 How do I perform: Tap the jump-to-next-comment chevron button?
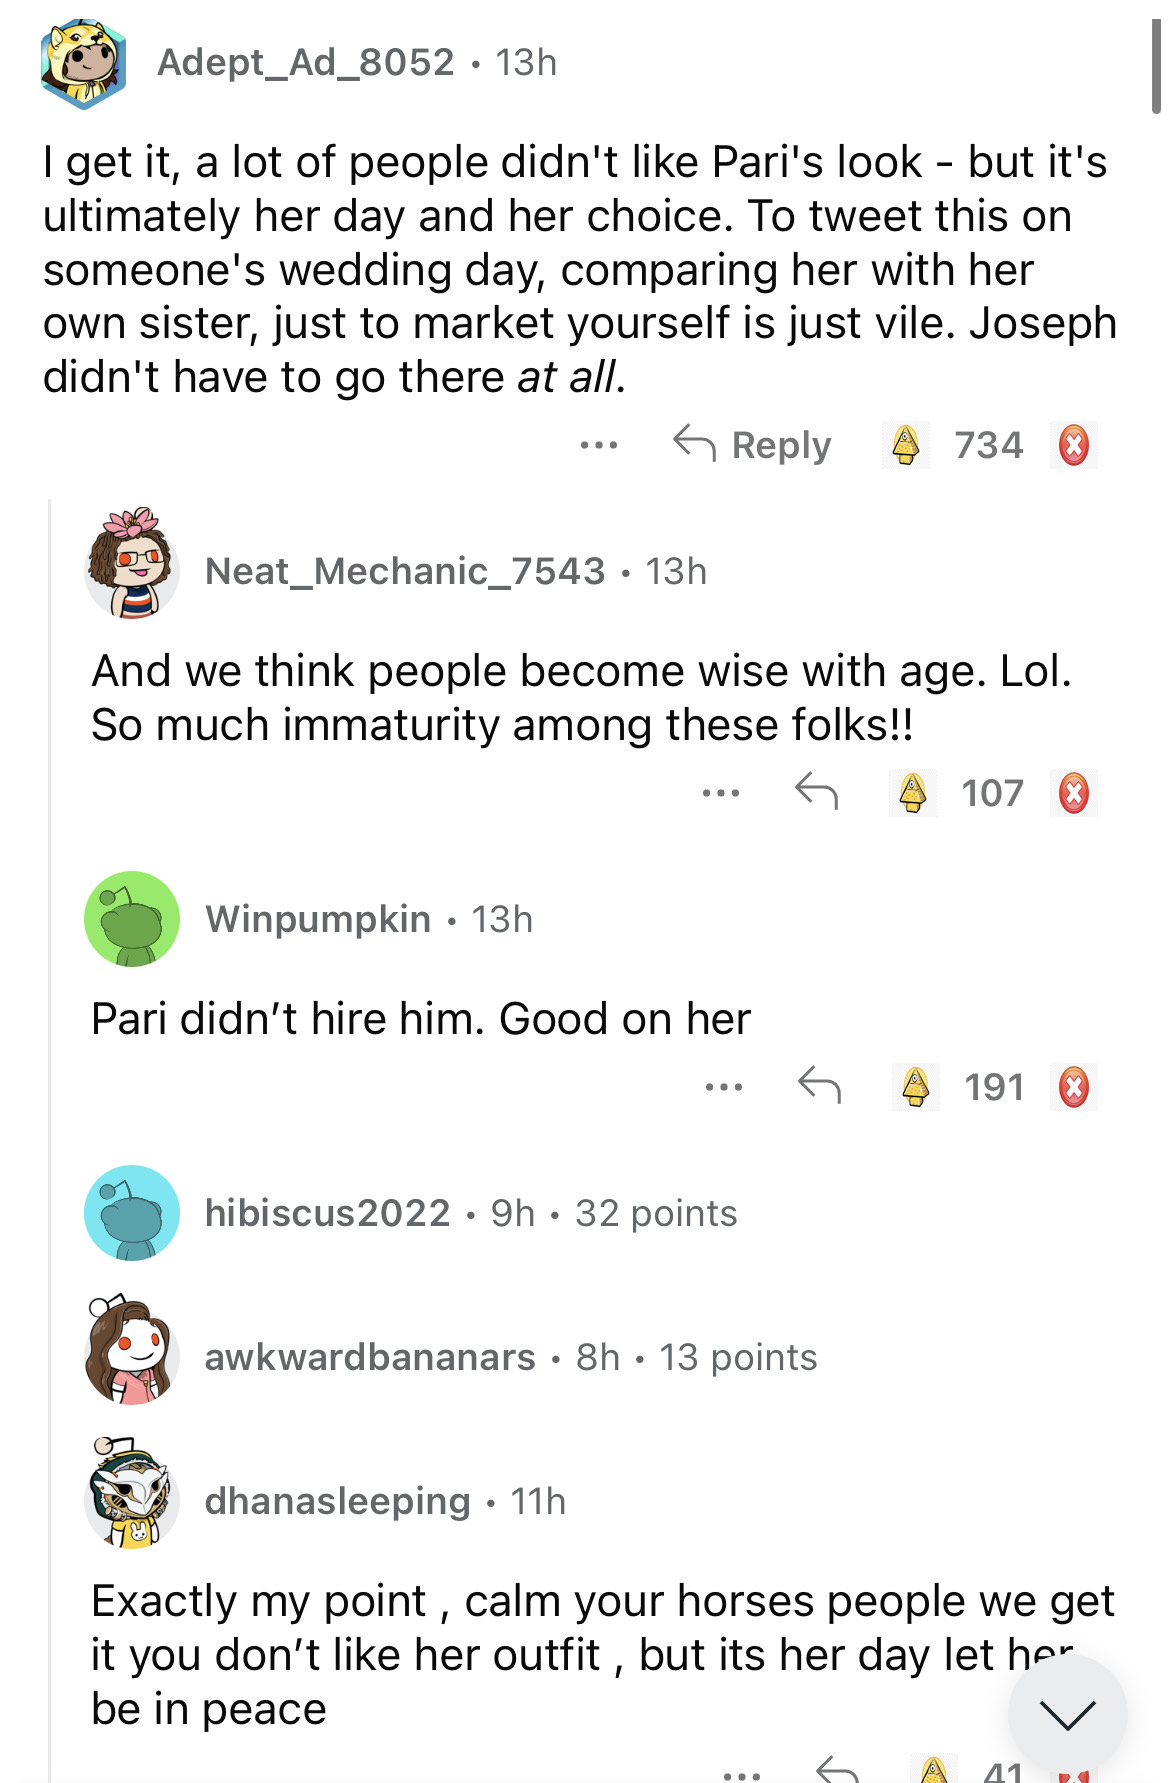(1067, 1714)
